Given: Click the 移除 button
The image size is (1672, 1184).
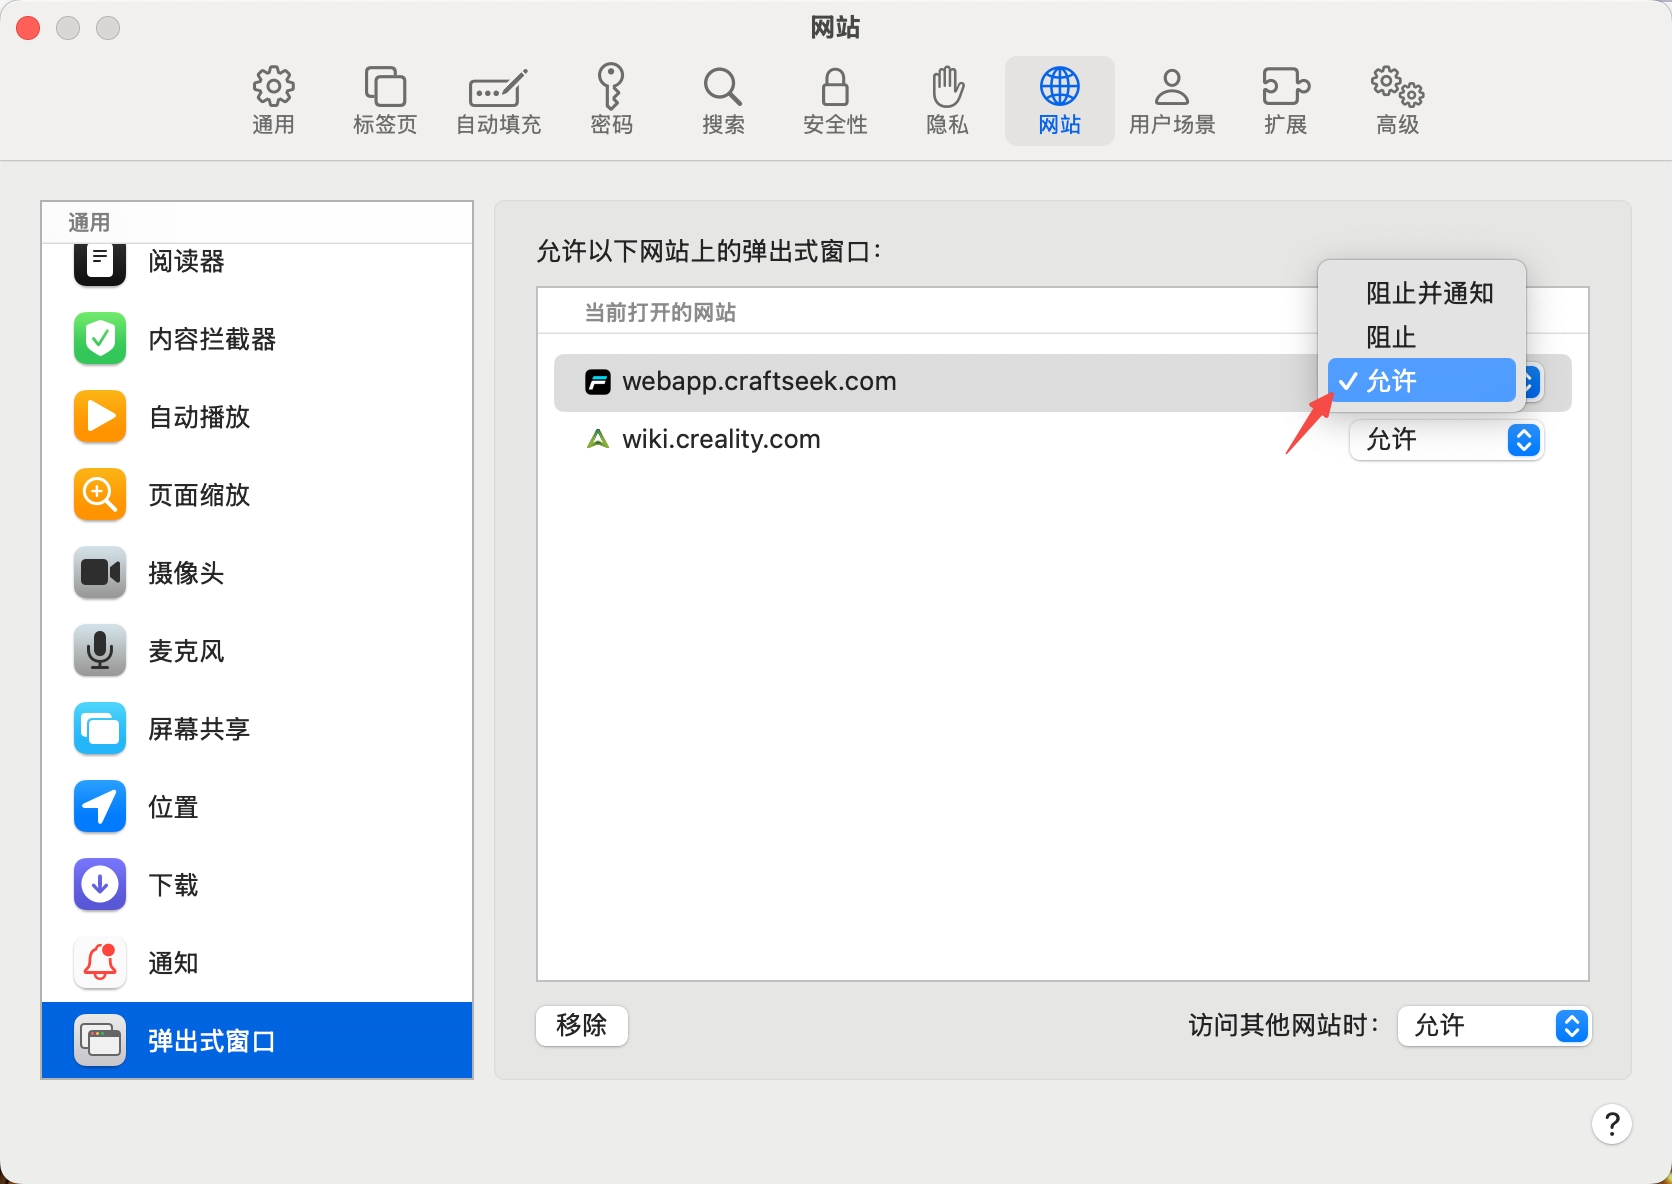Looking at the screenshot, I should click(x=581, y=1025).
